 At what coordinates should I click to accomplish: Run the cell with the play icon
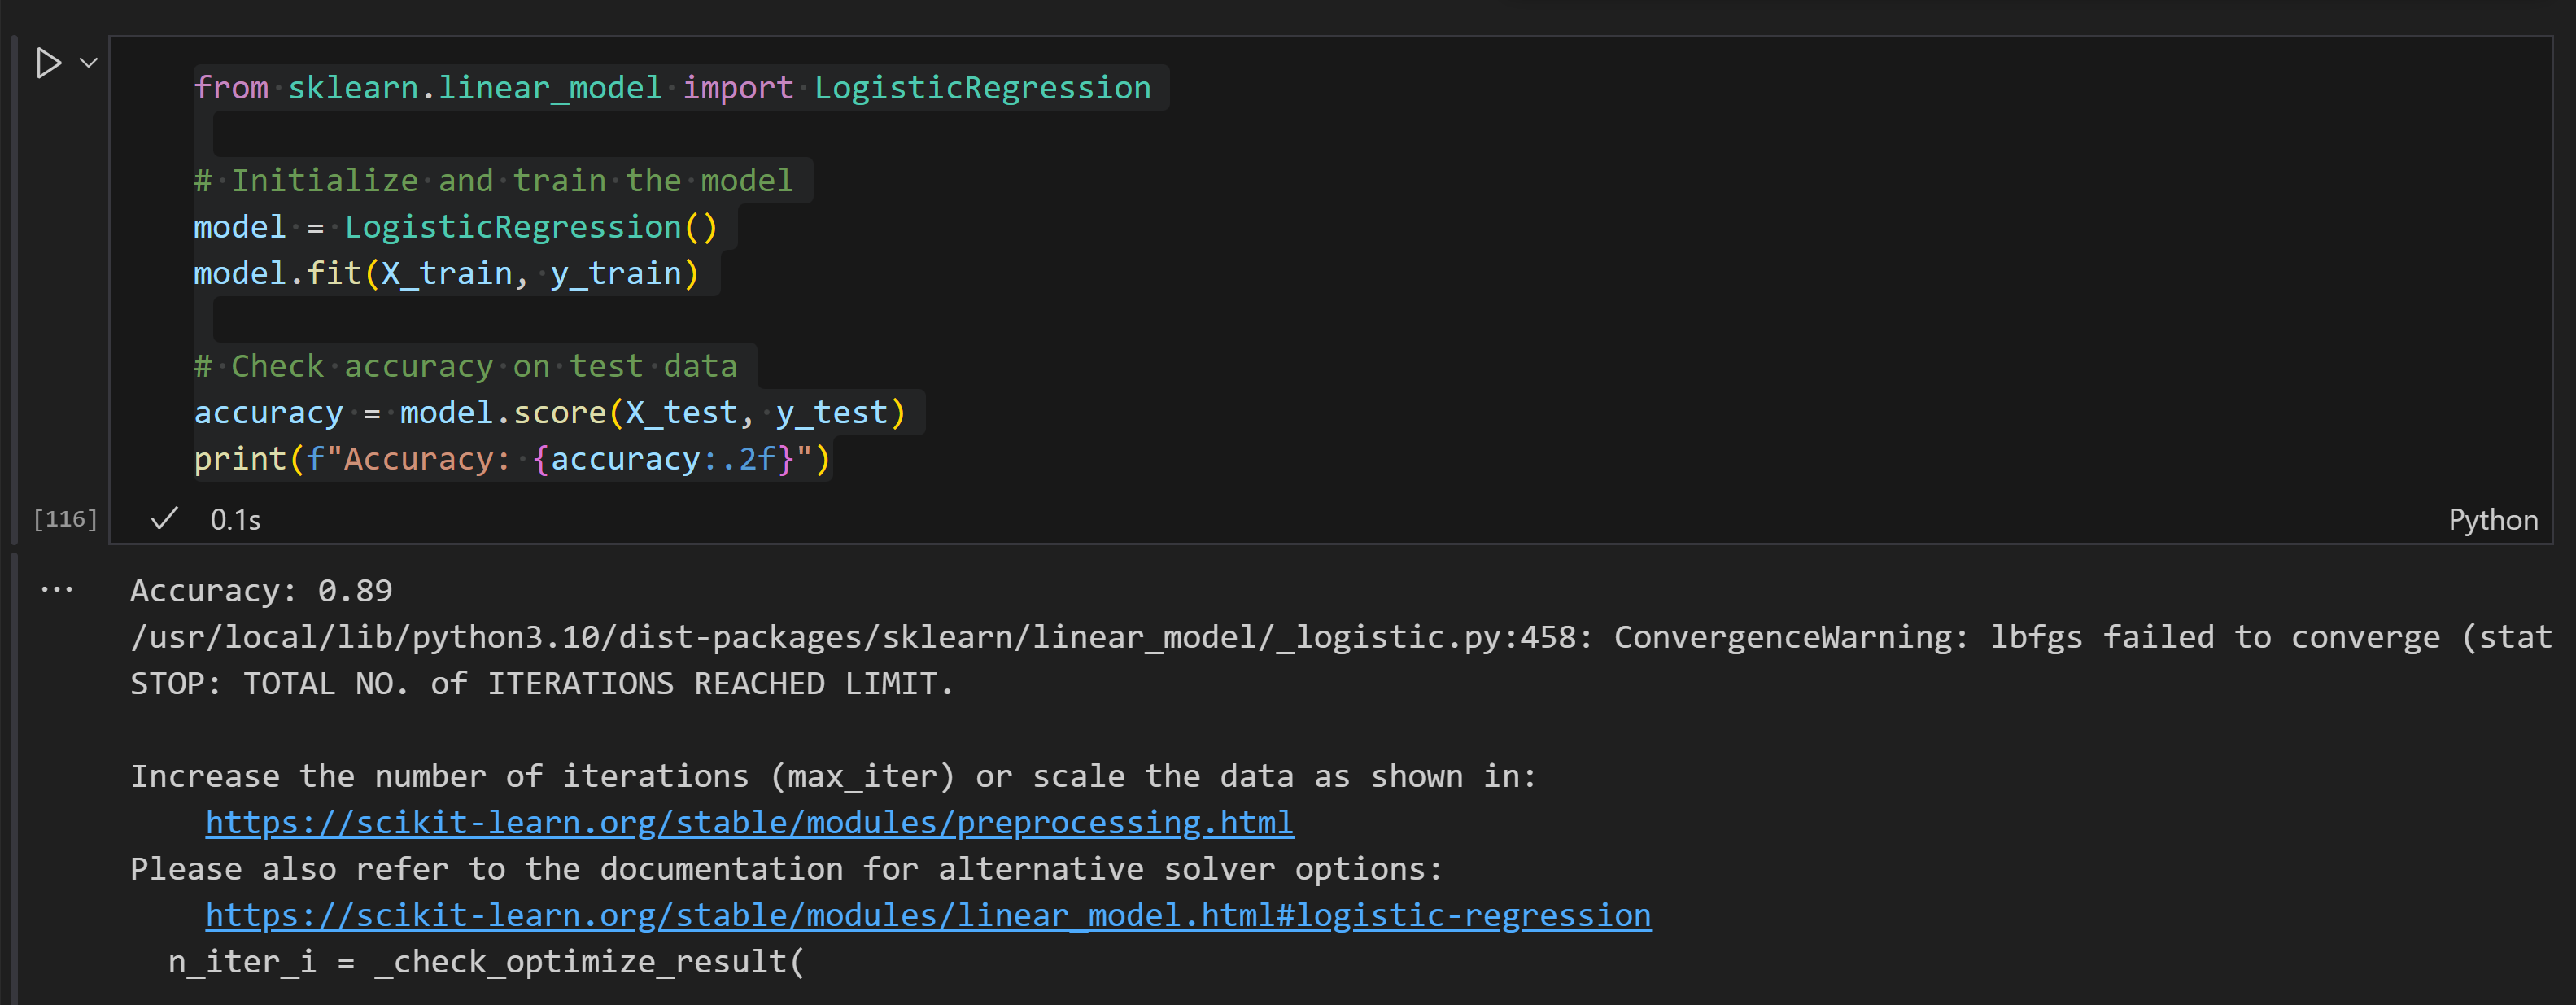(48, 63)
